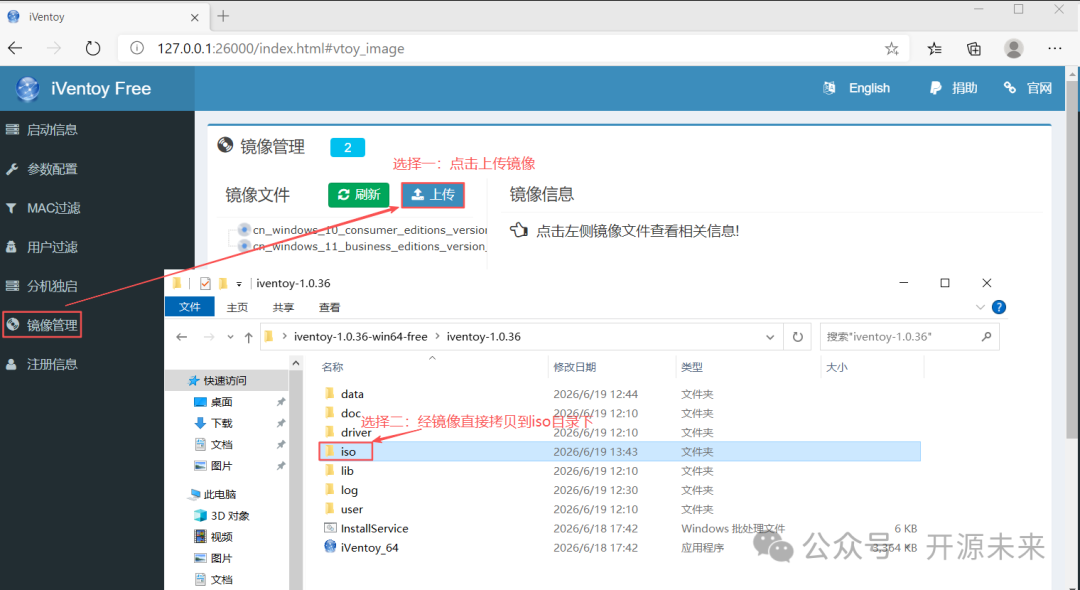Open the browser favorites list icon
This screenshot has height=590, width=1080.
pyautogui.click(x=934, y=48)
